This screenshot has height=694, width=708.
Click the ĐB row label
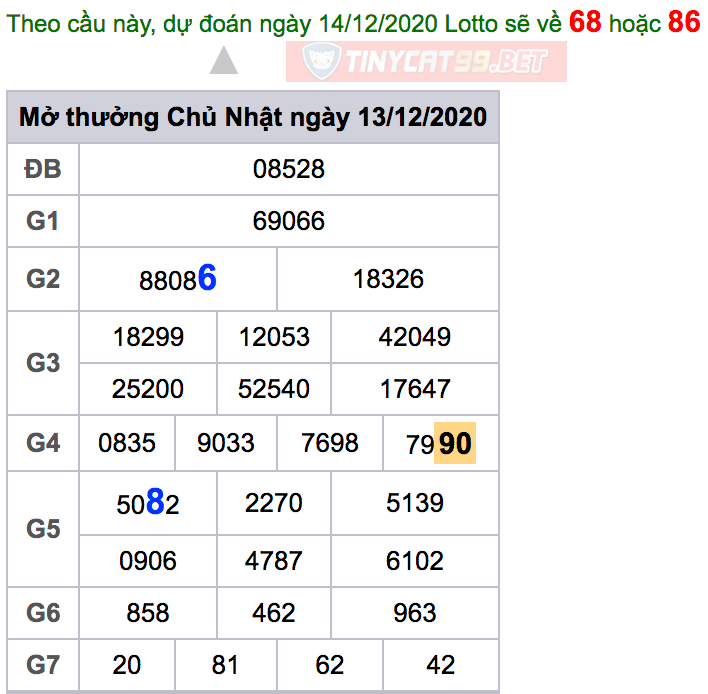coord(43,169)
